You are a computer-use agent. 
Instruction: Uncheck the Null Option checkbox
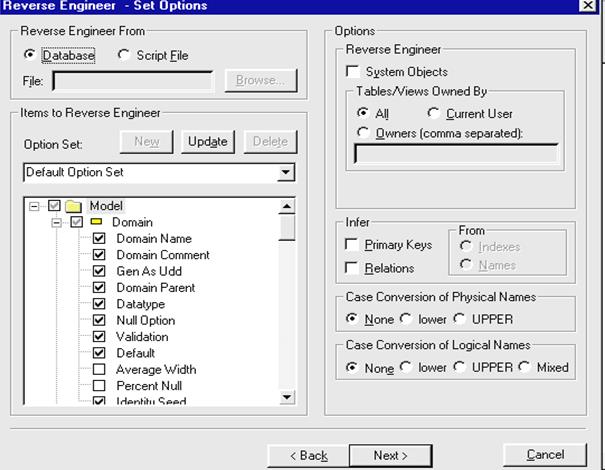pos(99,320)
